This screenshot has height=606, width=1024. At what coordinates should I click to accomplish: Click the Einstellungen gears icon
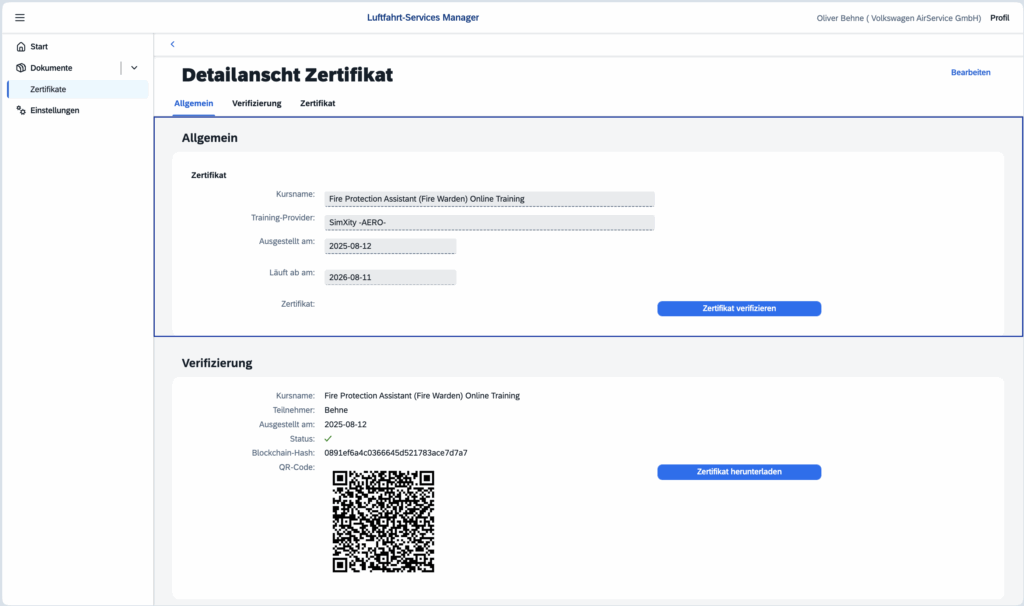(x=21, y=110)
